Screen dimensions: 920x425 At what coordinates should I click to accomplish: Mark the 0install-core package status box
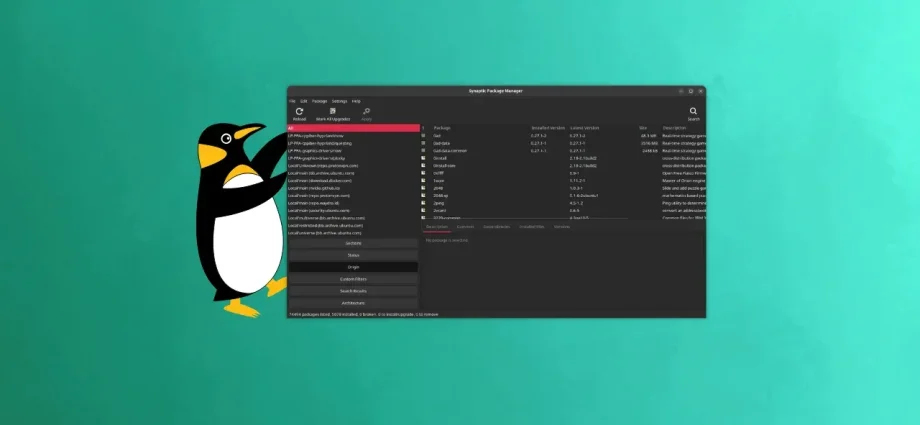tap(424, 166)
